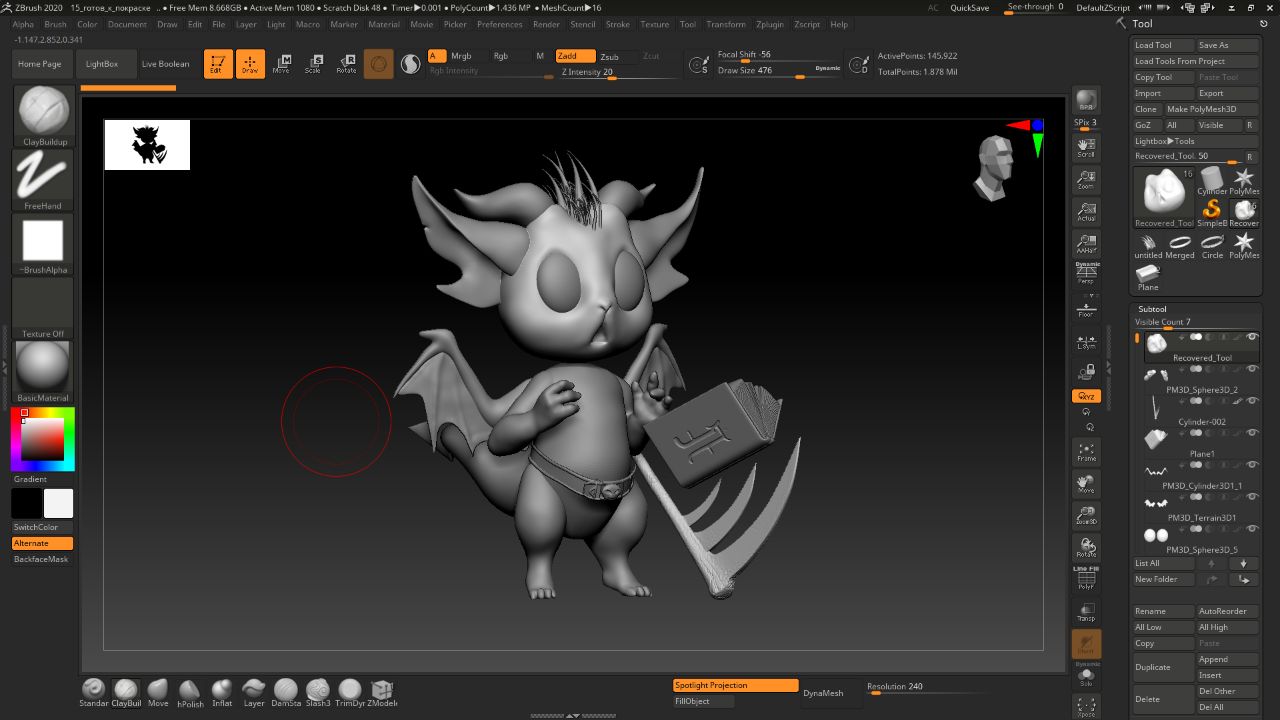Screen dimensions: 1280x720
Task: Open the Render menu
Action: (546, 24)
